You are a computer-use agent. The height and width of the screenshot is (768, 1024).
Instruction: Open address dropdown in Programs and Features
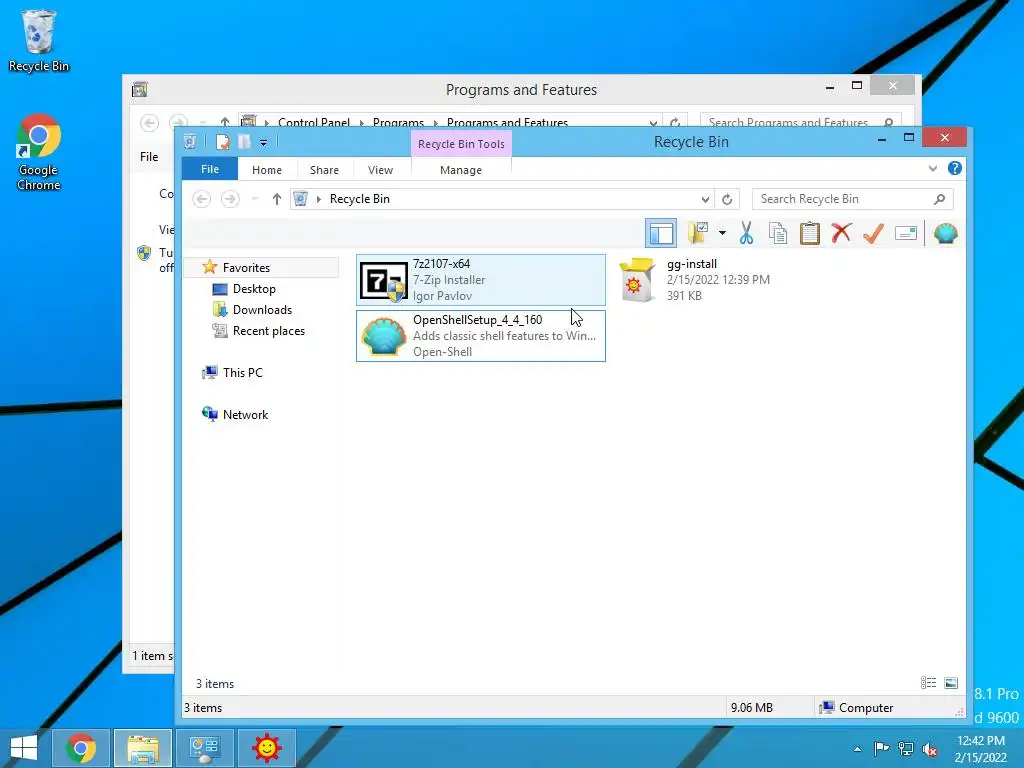click(653, 122)
